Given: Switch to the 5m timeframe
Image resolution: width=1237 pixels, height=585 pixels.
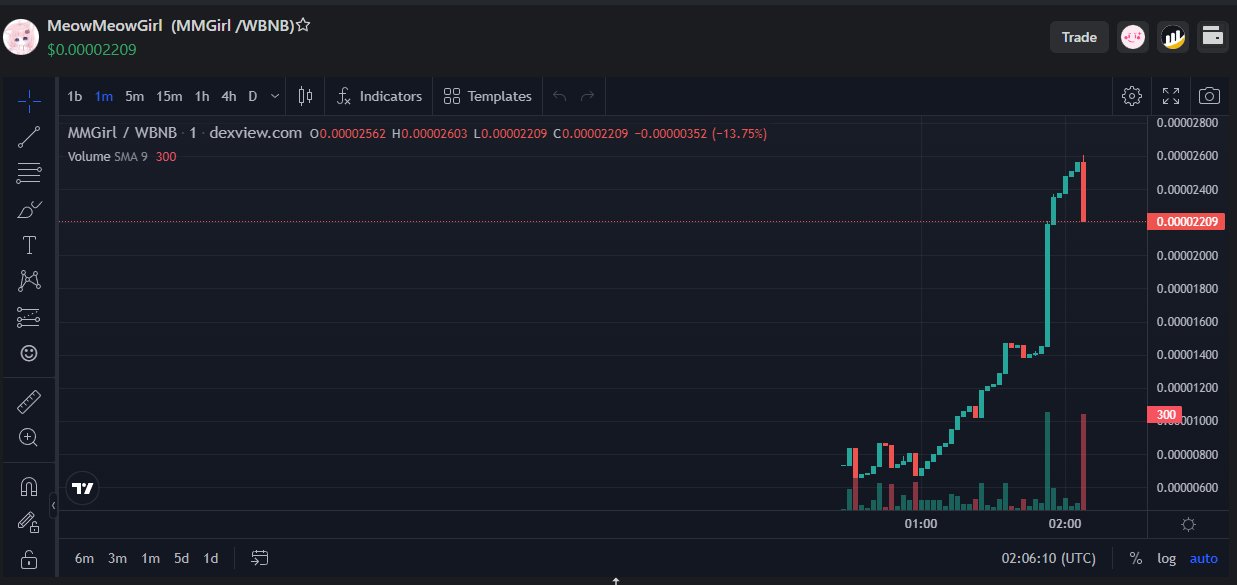Looking at the screenshot, I should 134,96.
